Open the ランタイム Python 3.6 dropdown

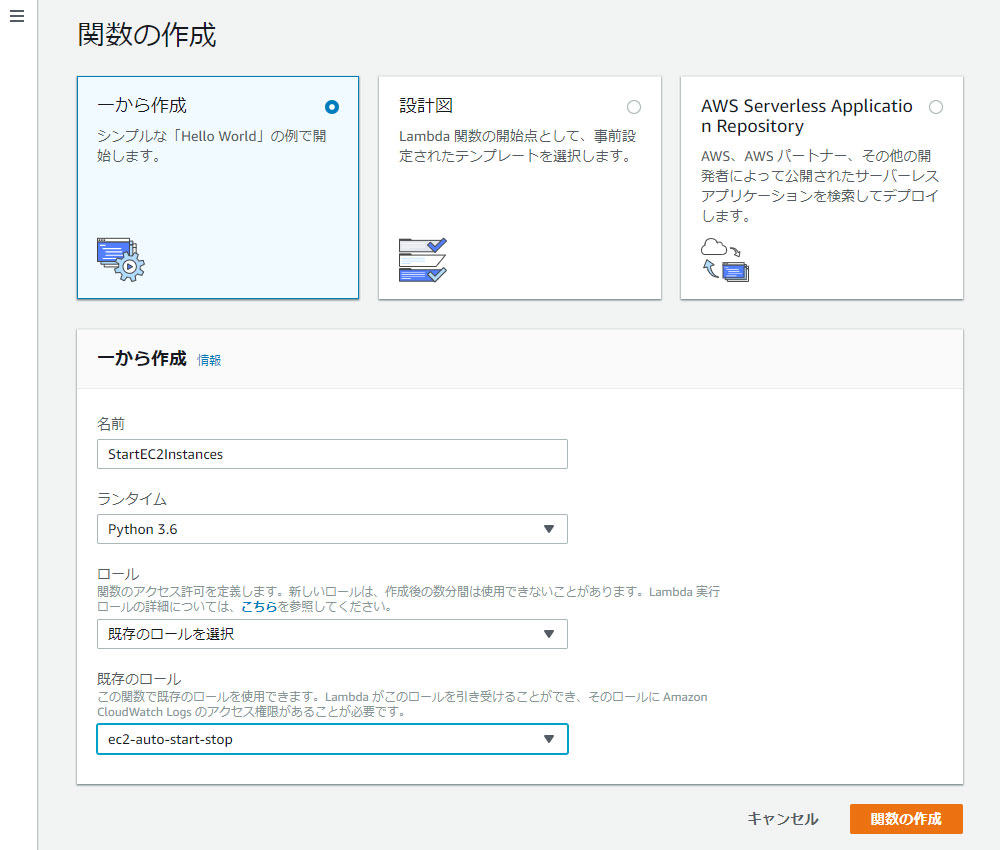point(332,529)
